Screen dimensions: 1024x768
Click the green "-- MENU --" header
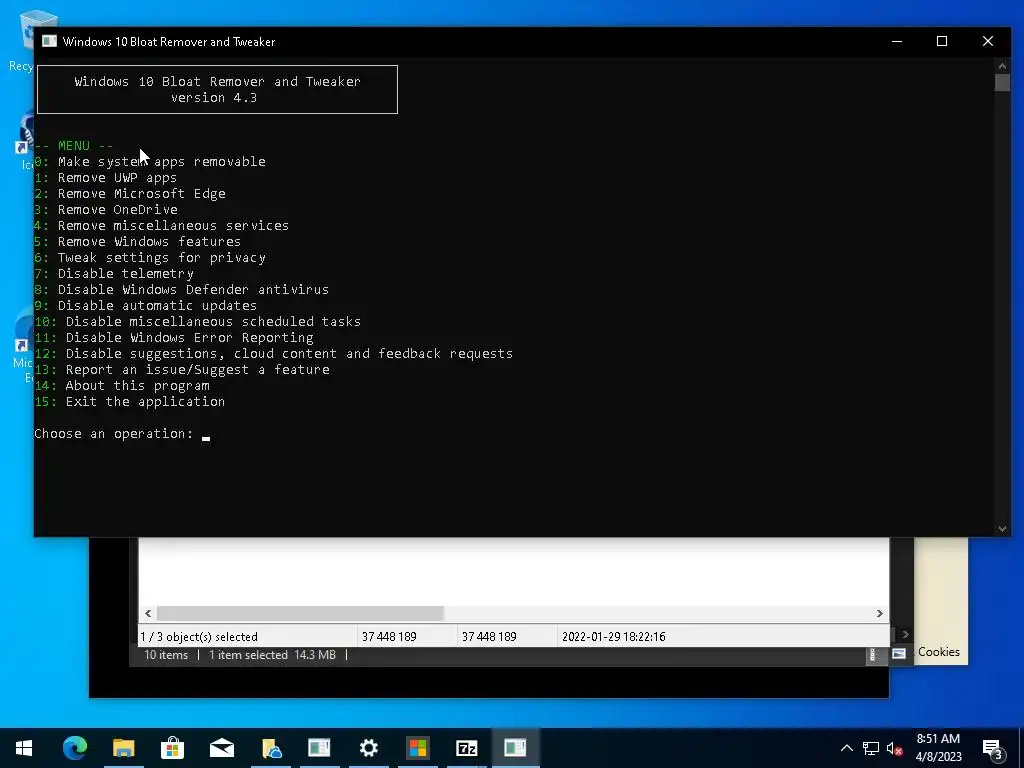74,146
